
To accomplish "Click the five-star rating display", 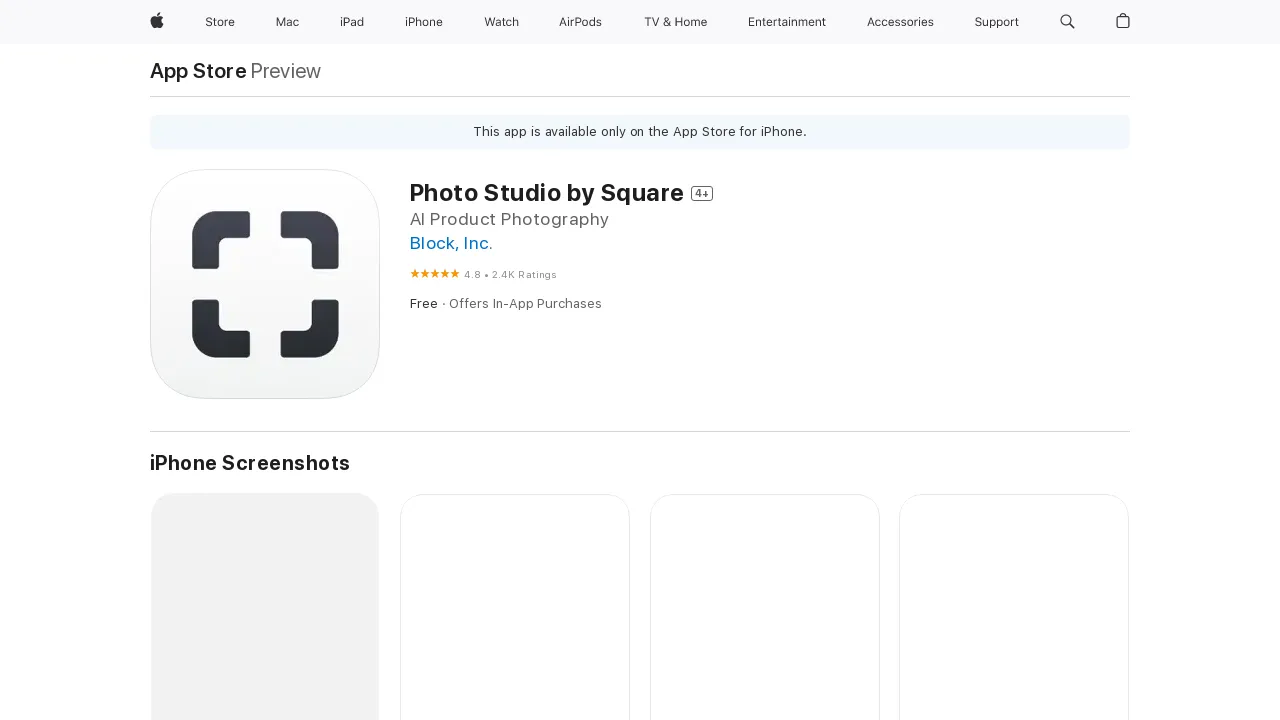I will (434, 273).
